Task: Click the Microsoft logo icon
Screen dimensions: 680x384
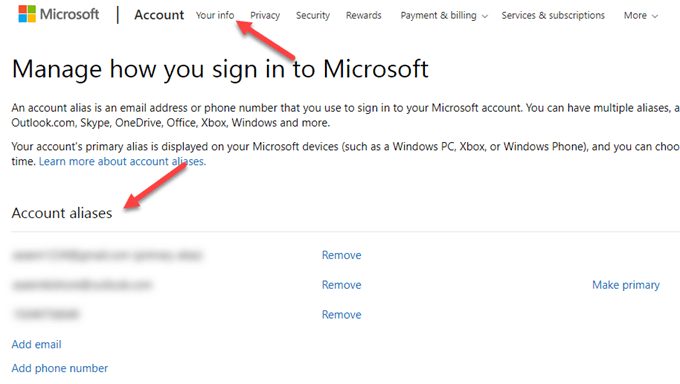Action: [27, 14]
